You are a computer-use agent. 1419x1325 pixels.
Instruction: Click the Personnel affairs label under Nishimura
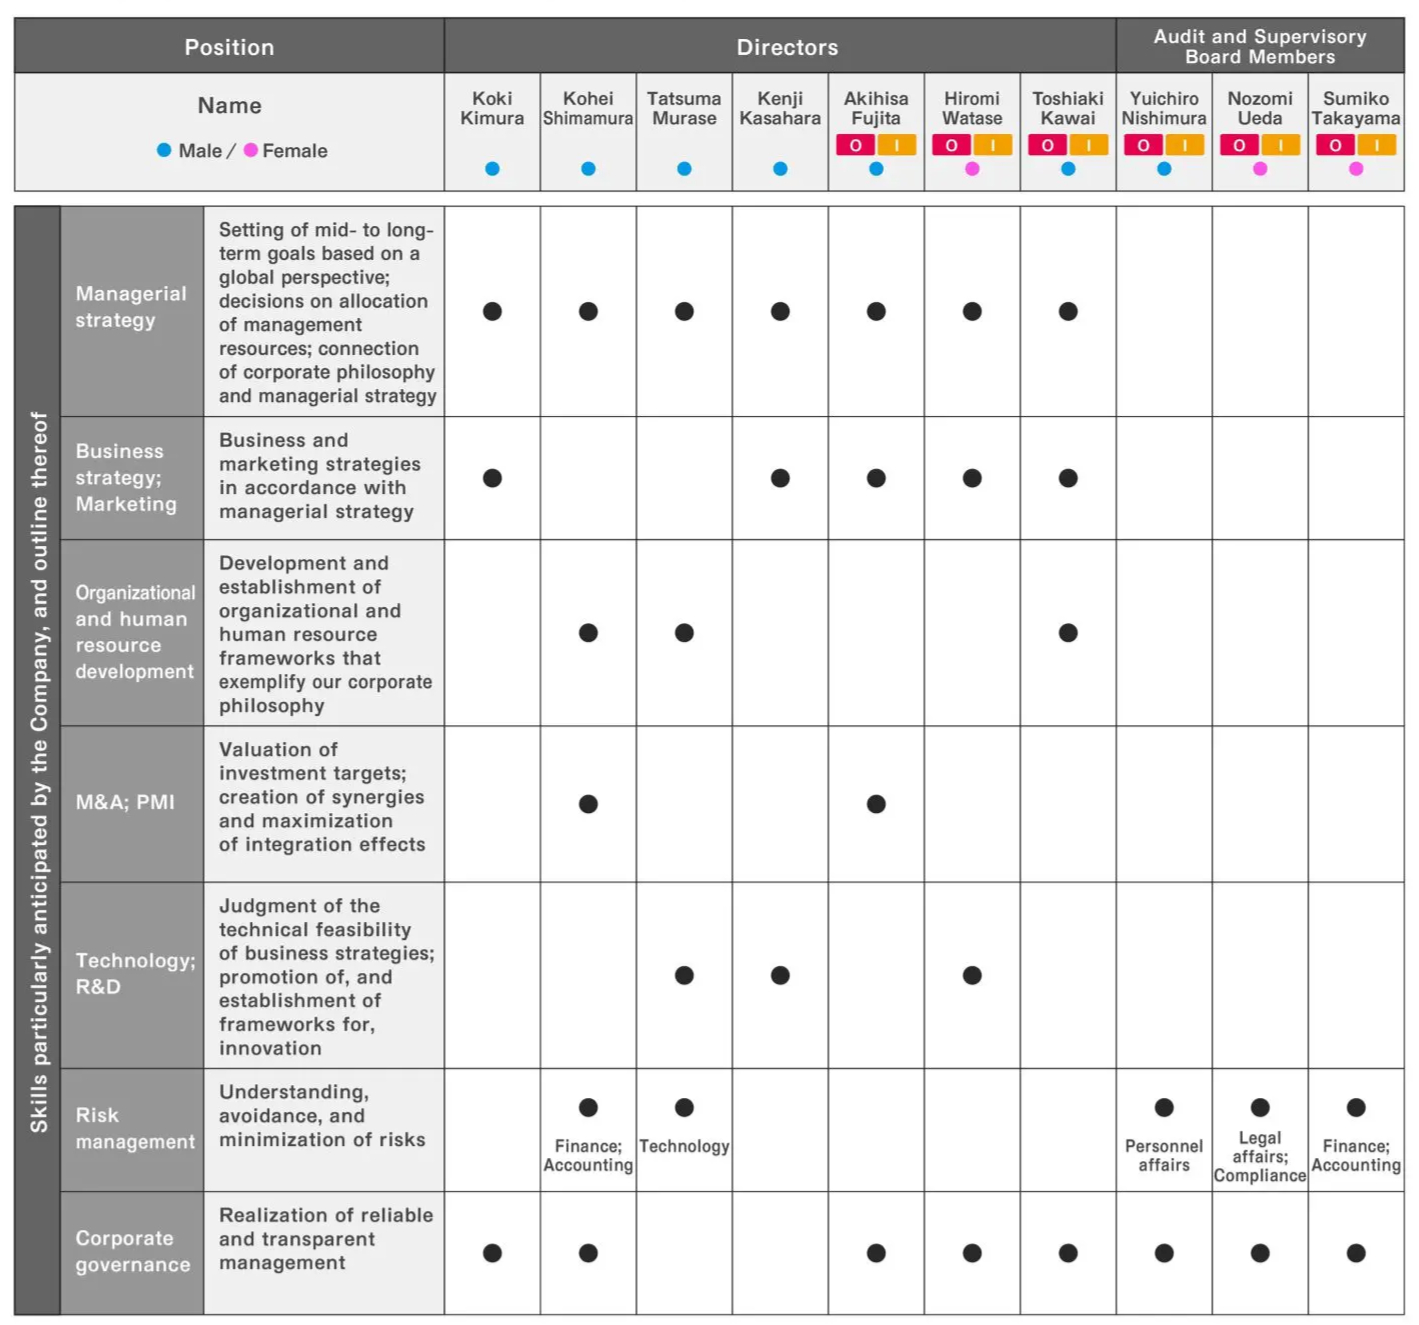click(x=1164, y=1155)
